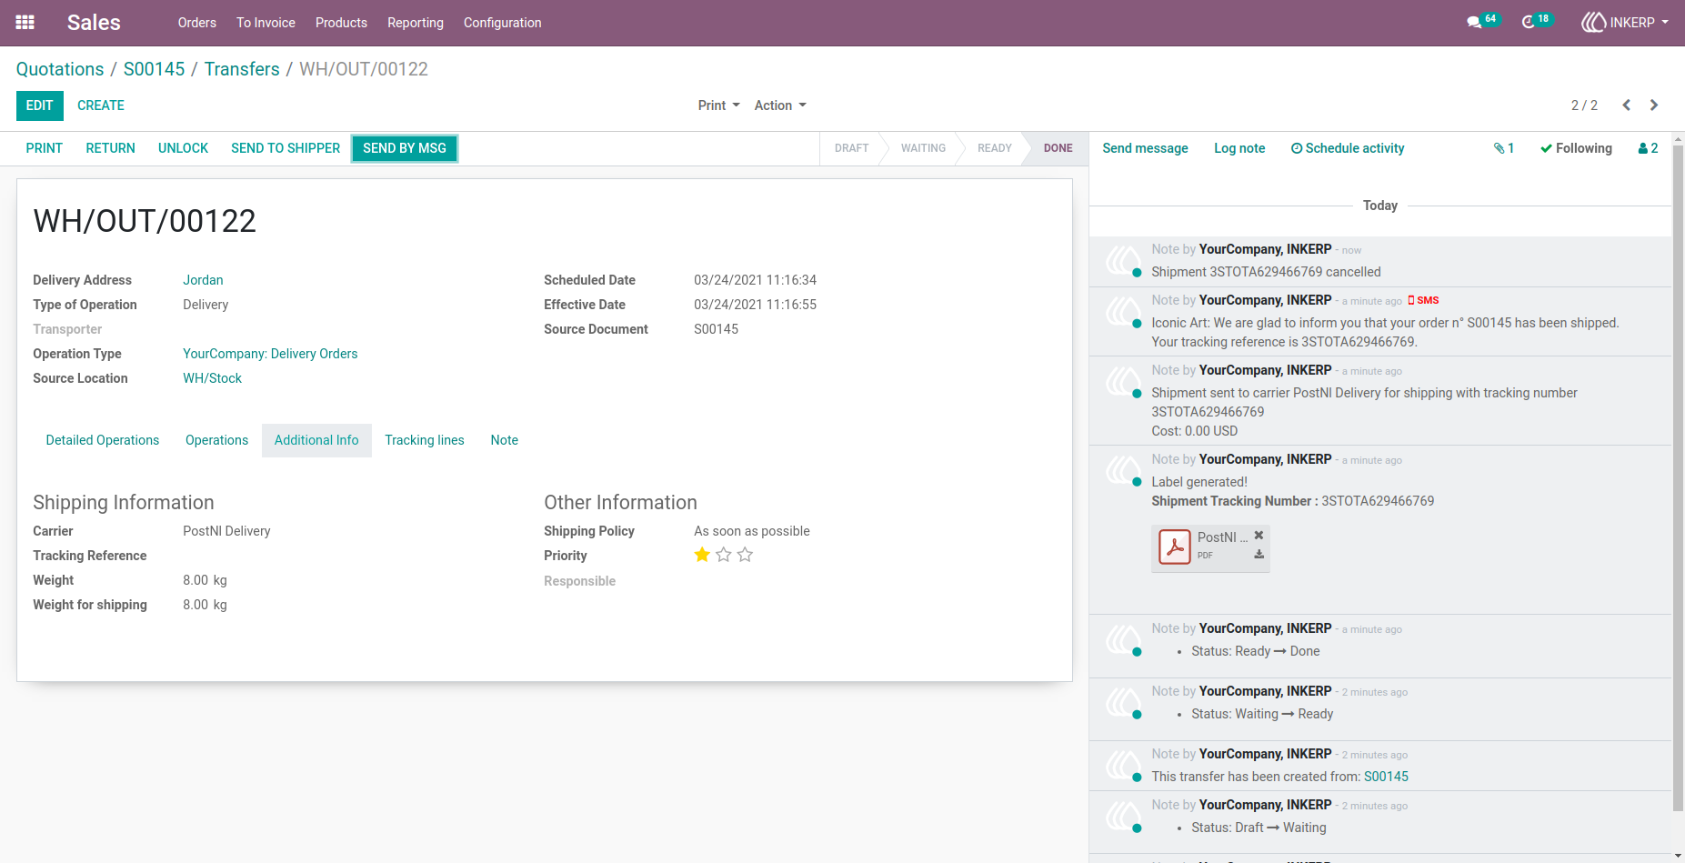
Task: Go back to Quotations breadcrumb
Action: pos(60,69)
